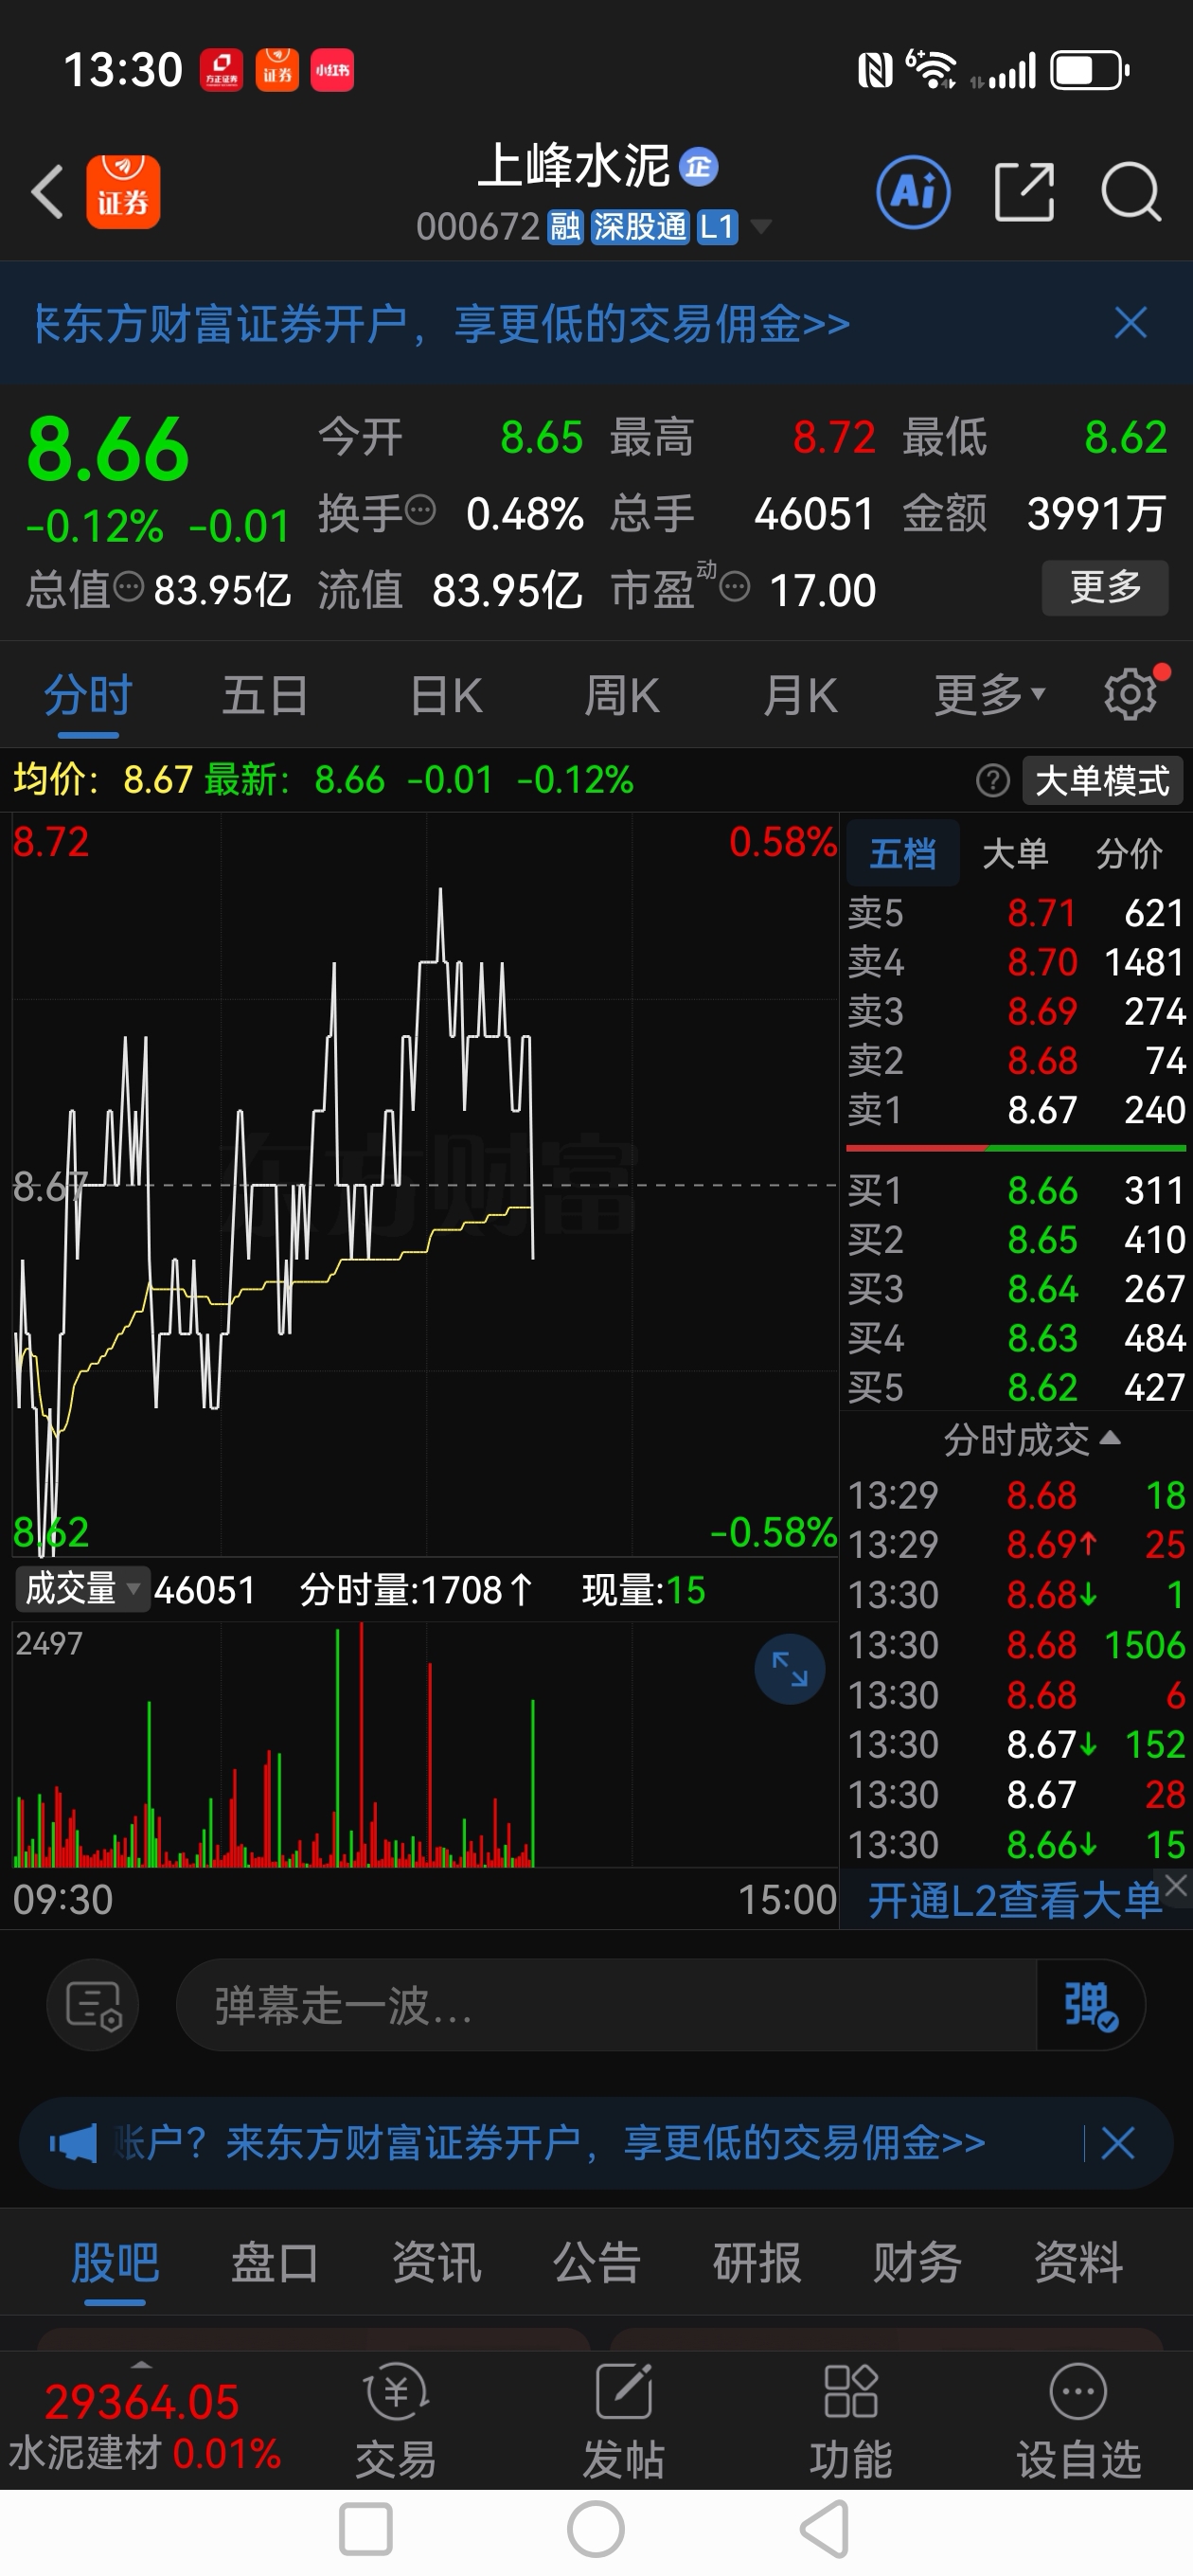The height and width of the screenshot is (2576, 1193).
Task: Expand the stock code dropdown arrow
Action: [x=761, y=227]
